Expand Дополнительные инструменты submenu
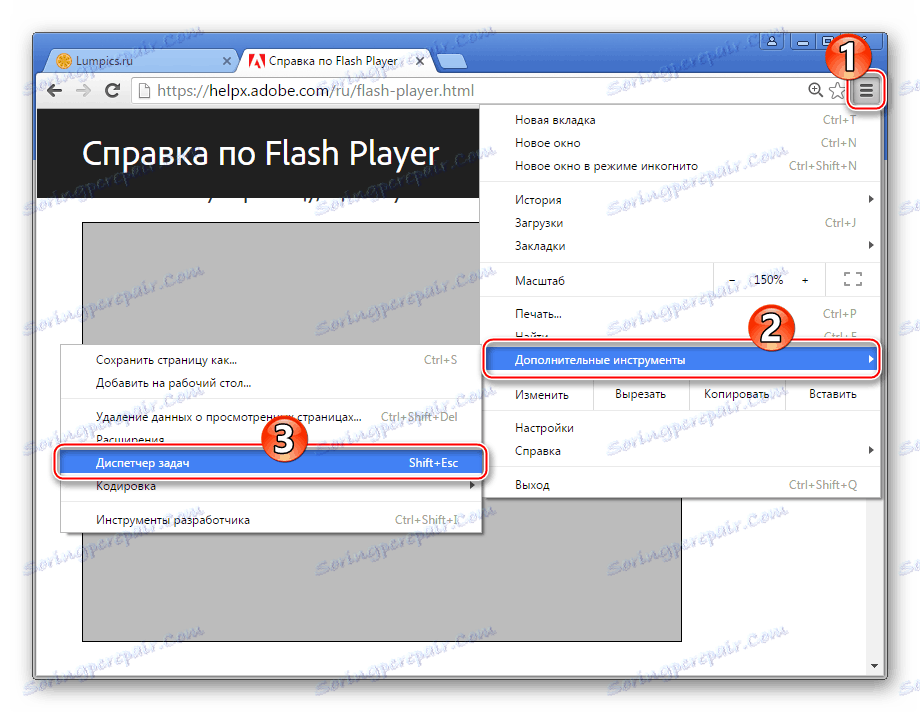 pos(681,360)
